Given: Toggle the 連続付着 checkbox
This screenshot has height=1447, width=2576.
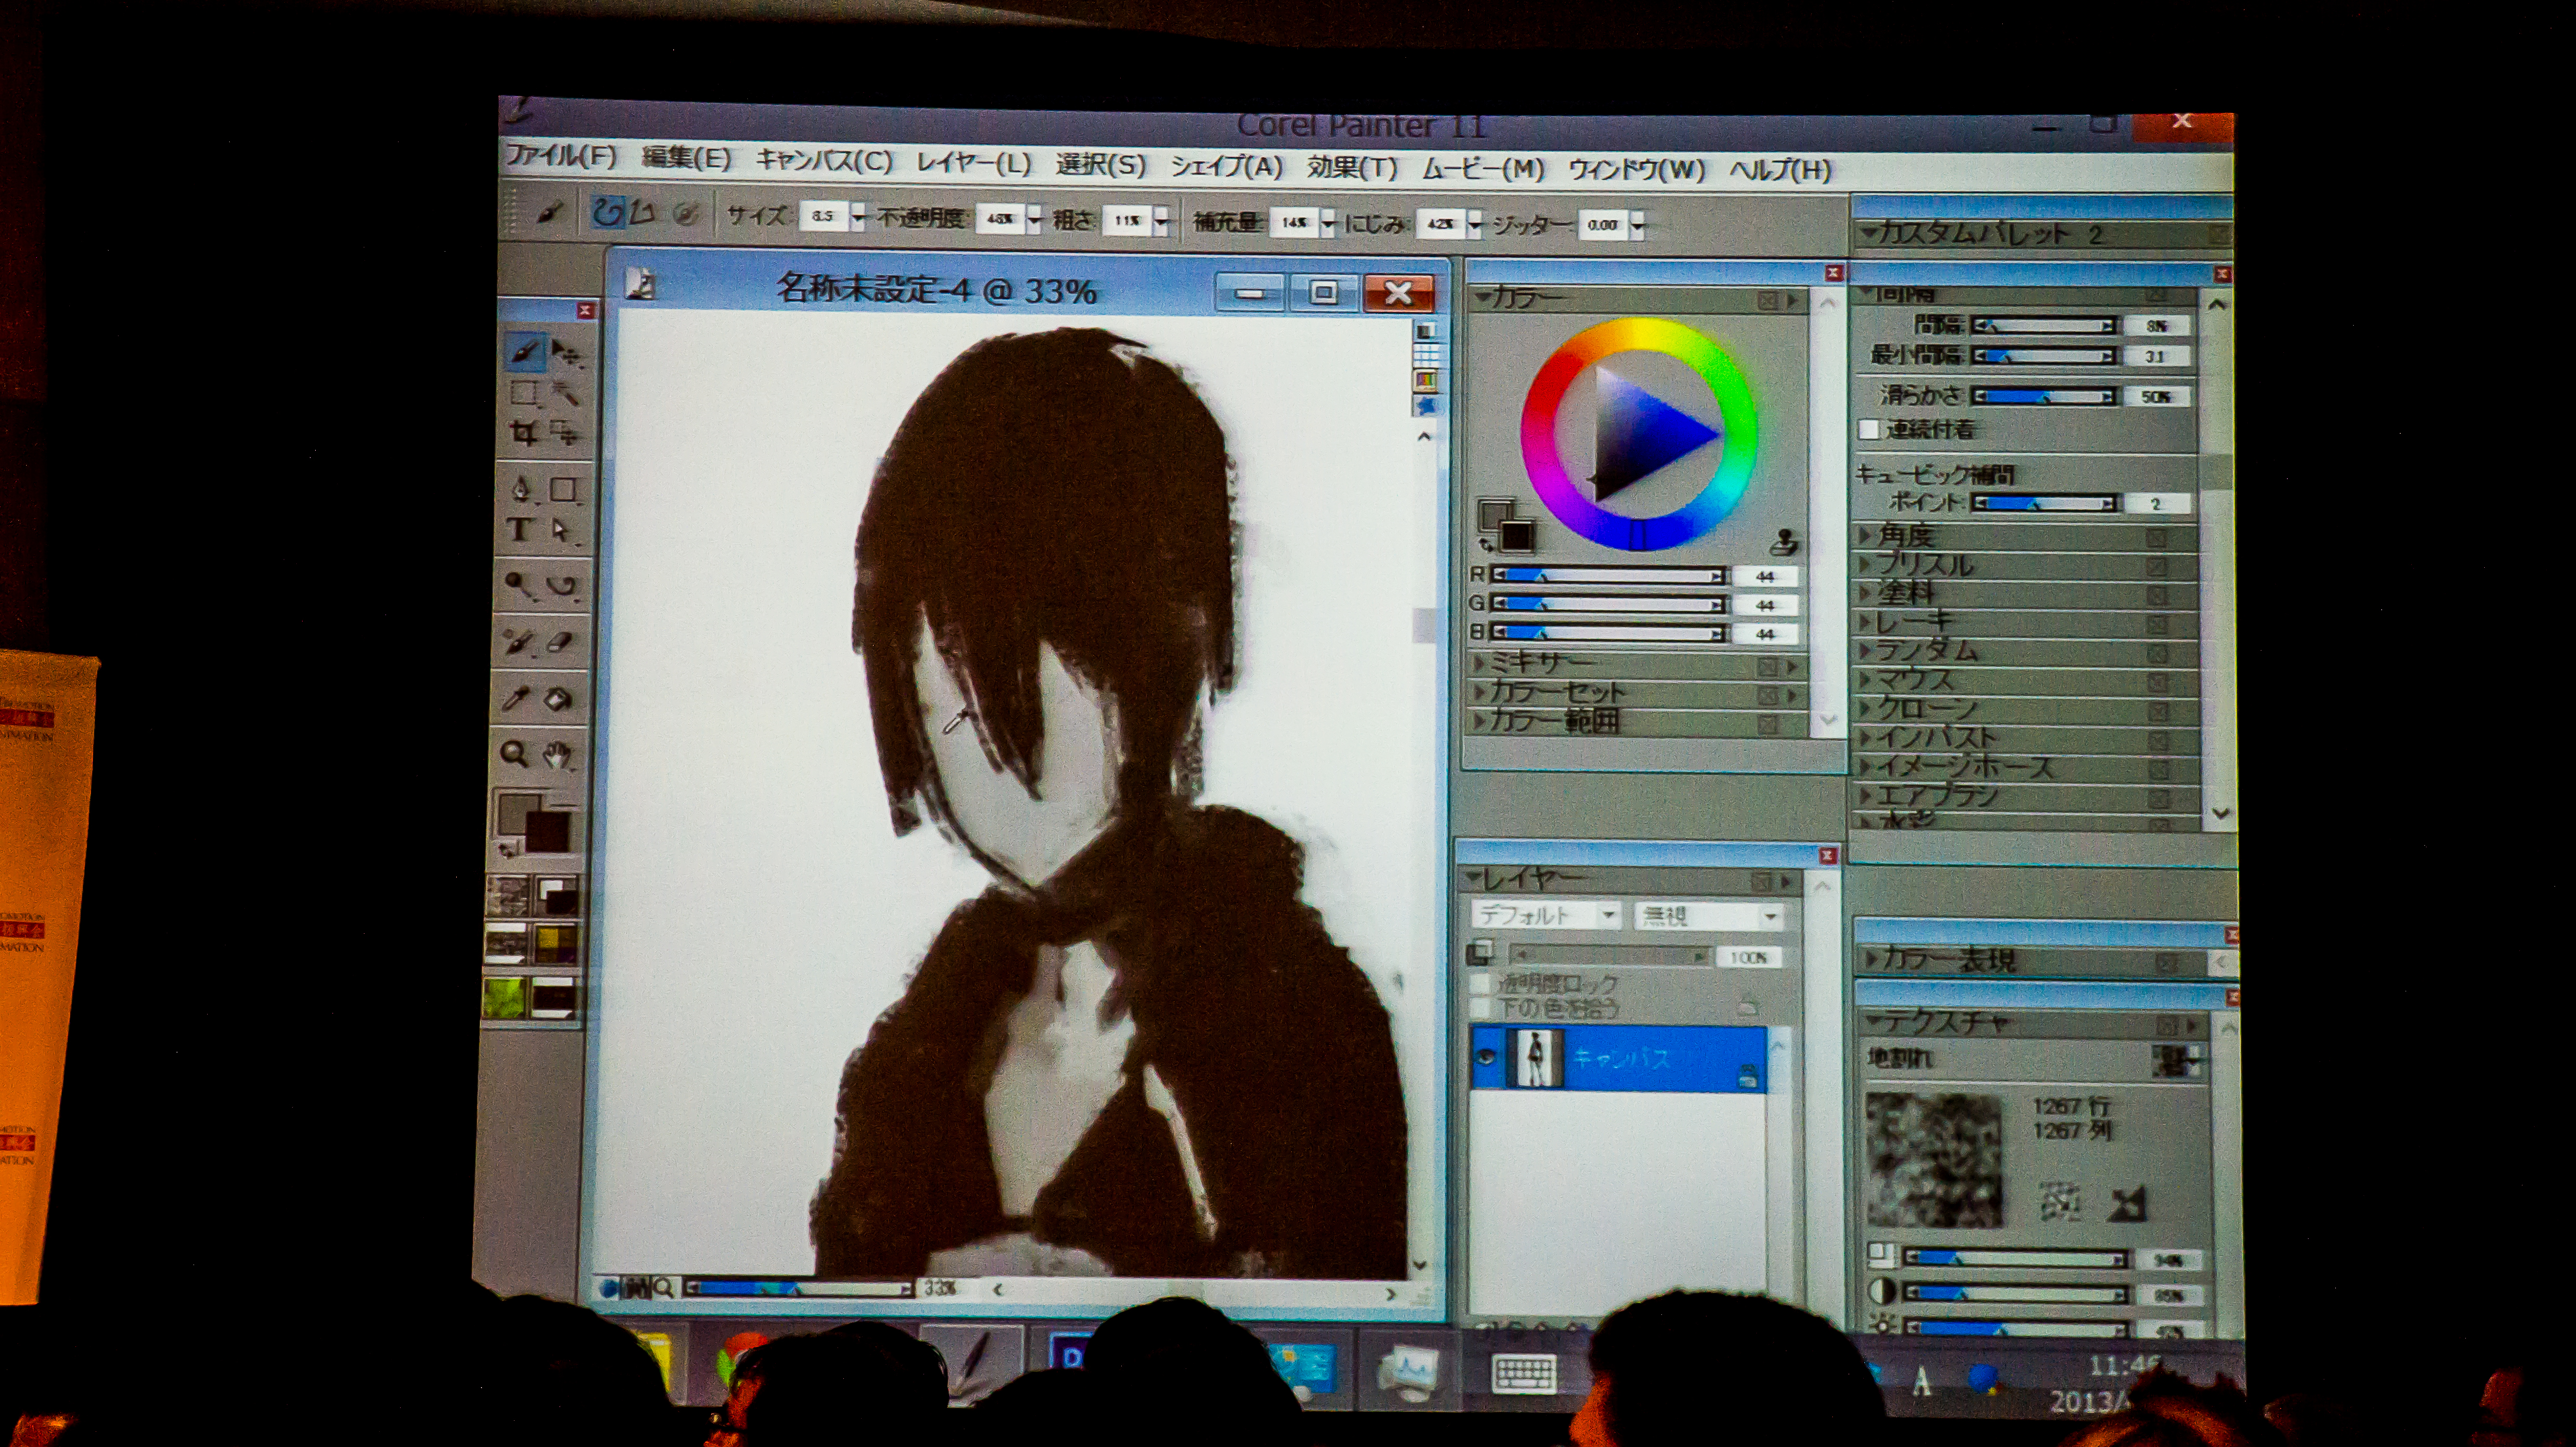Looking at the screenshot, I should 1868,429.
